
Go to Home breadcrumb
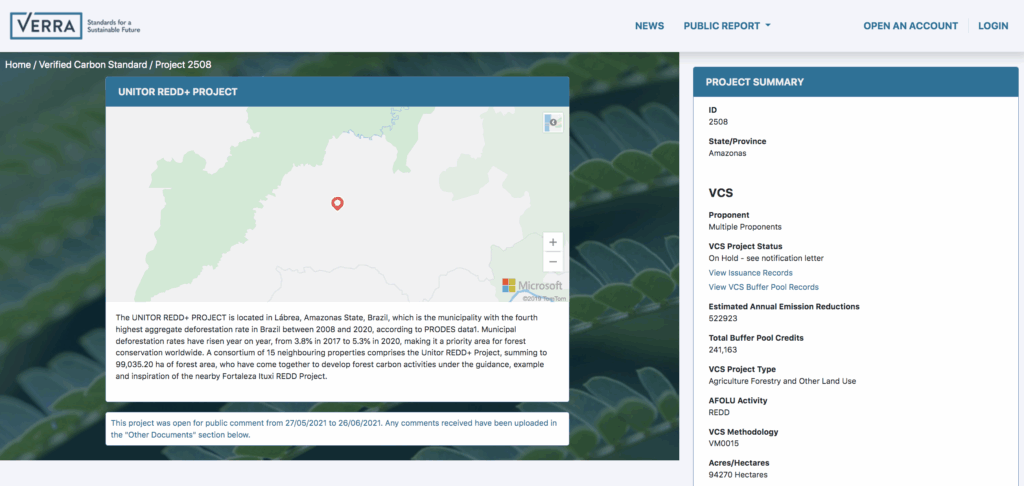click(x=18, y=65)
